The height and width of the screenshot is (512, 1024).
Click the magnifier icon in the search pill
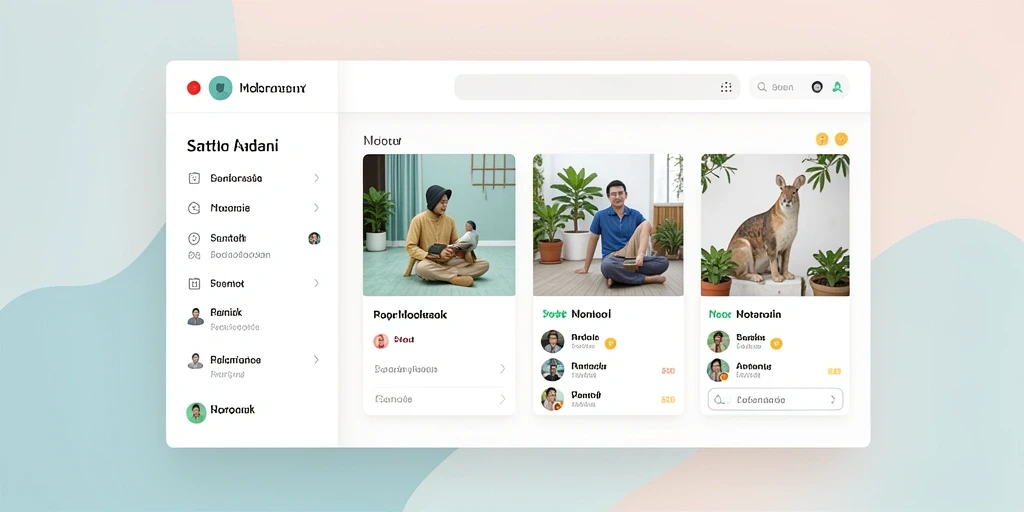[761, 87]
